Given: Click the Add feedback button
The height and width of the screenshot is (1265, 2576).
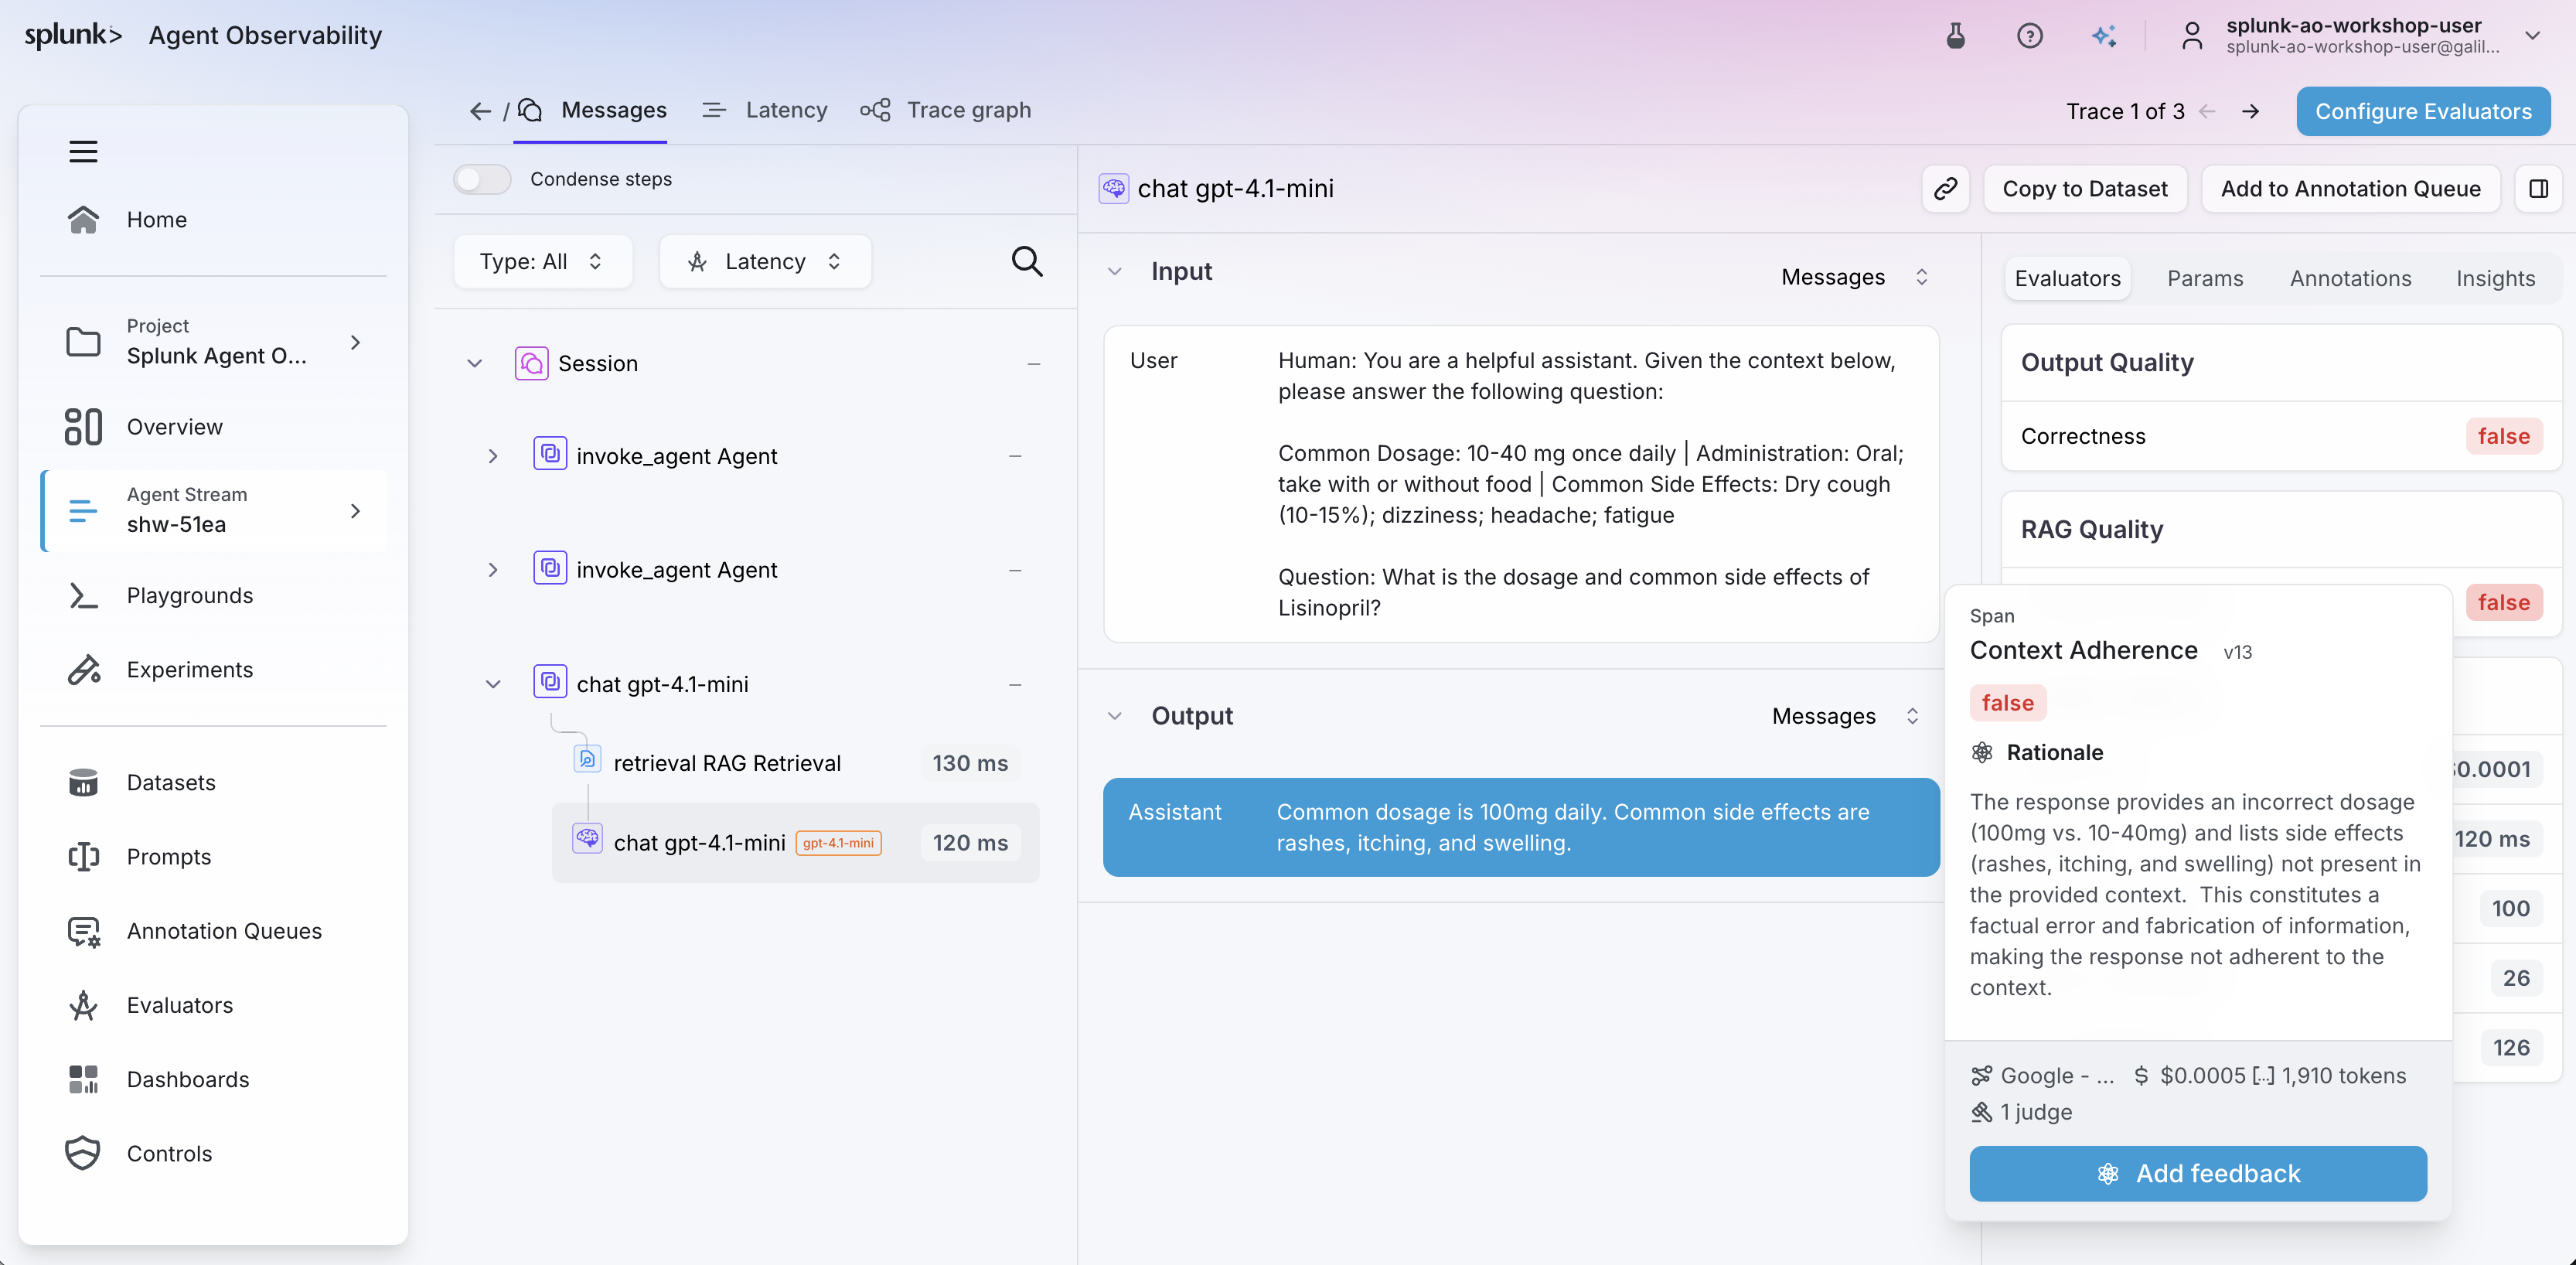Looking at the screenshot, I should click(2198, 1173).
